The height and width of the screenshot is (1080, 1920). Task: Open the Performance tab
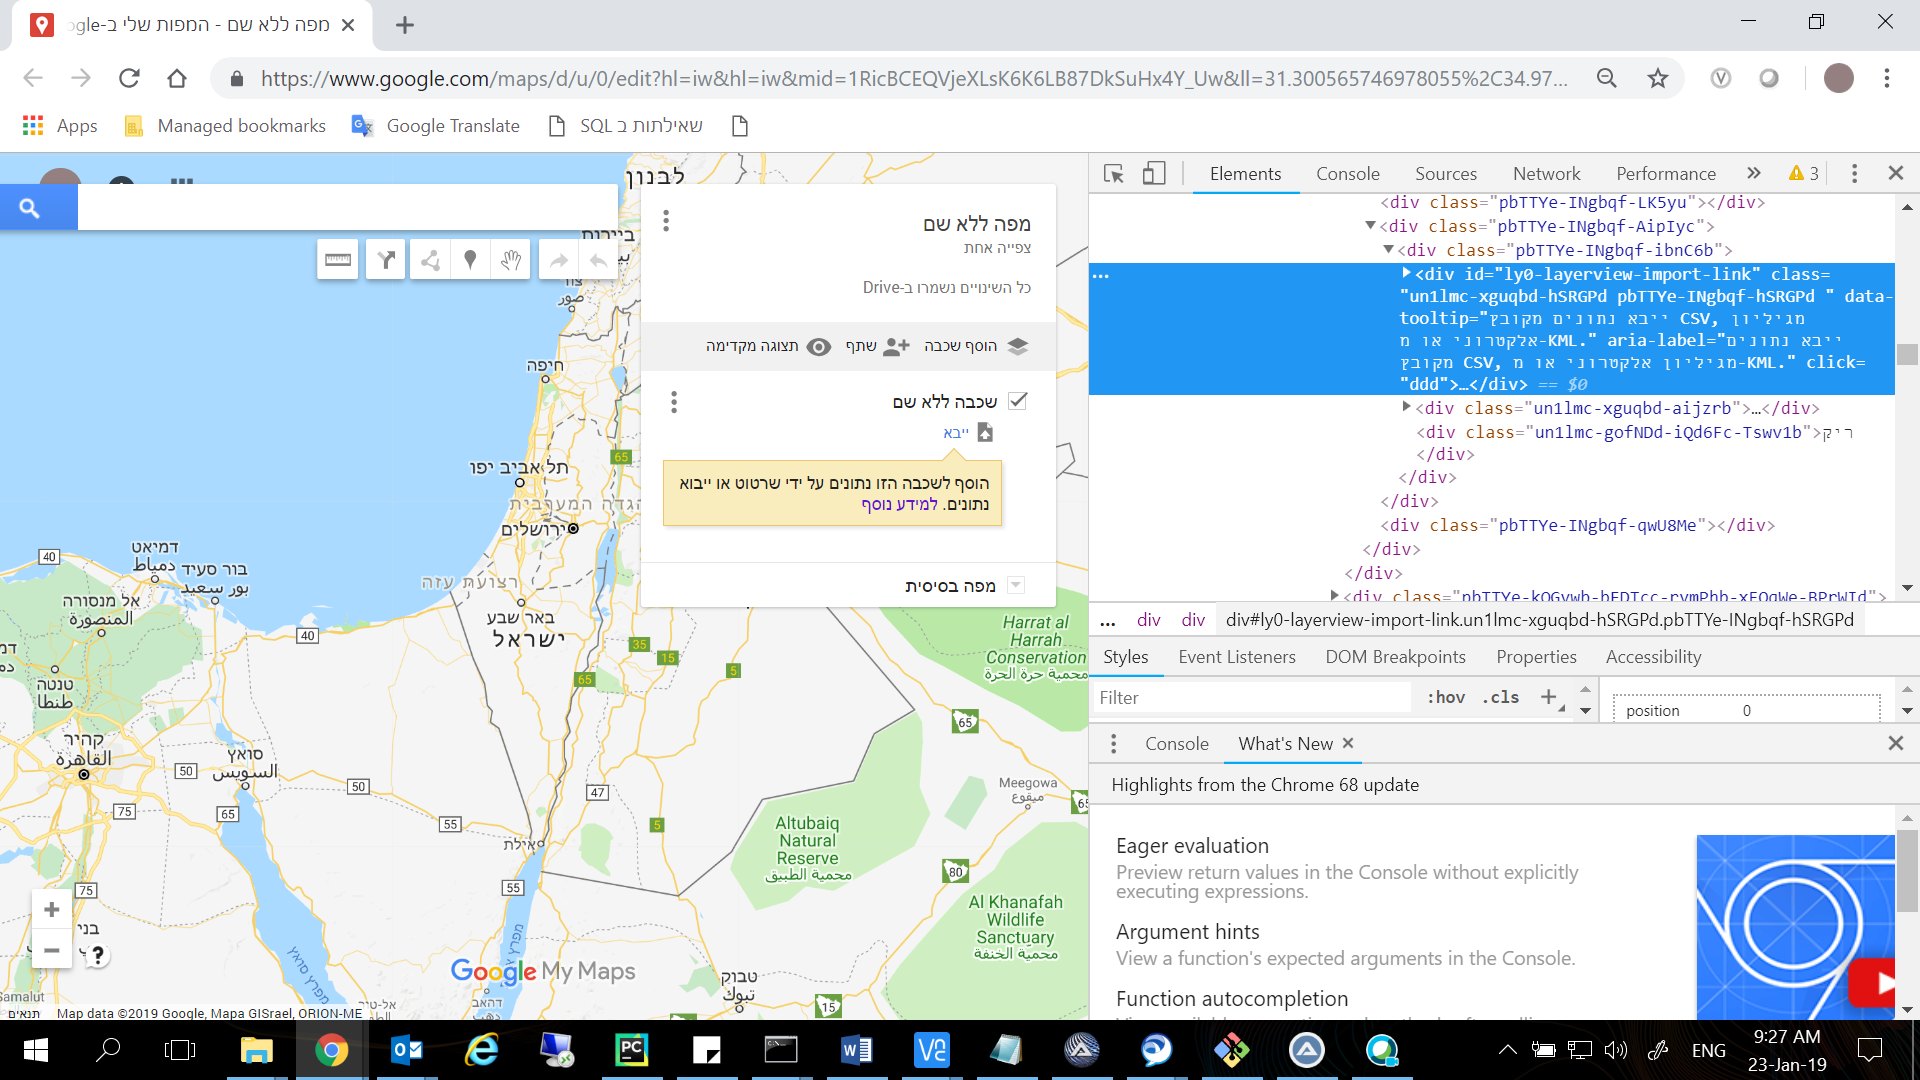[x=1665, y=173]
